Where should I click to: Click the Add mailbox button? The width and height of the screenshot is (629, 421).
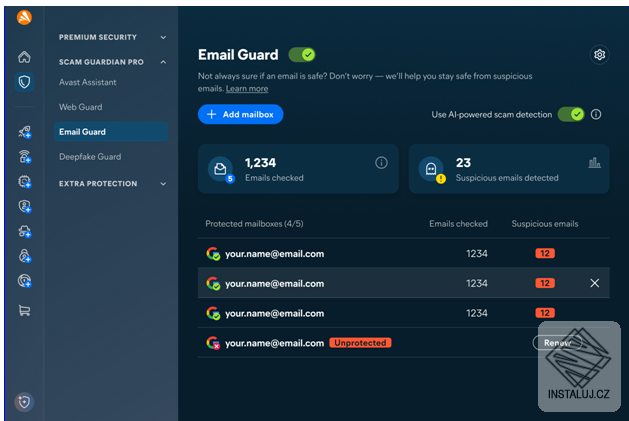pyautogui.click(x=240, y=114)
